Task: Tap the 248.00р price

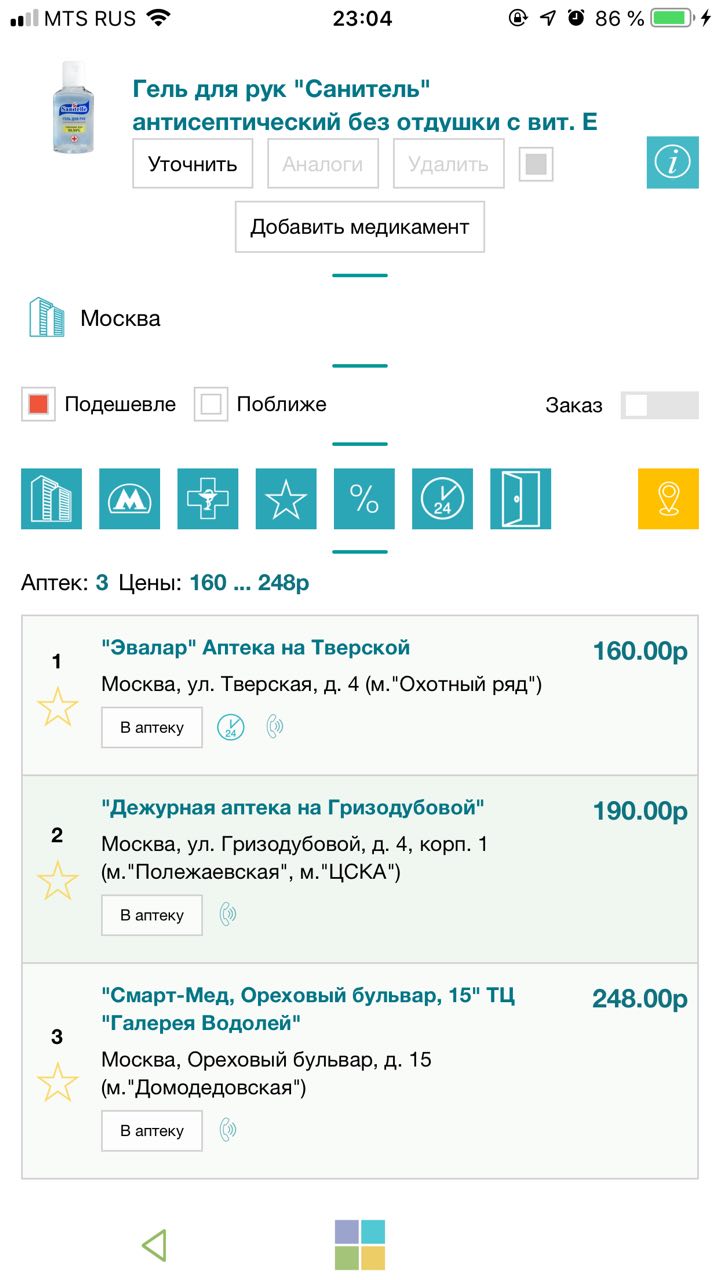Action: (640, 999)
